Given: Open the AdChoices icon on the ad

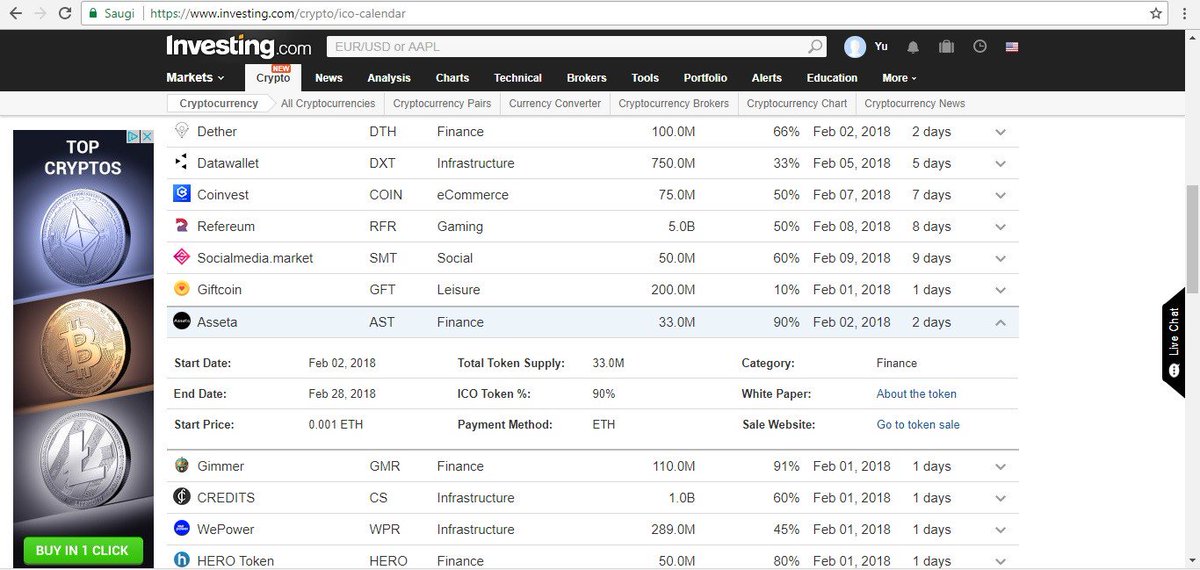Looking at the screenshot, I should pos(133,136).
